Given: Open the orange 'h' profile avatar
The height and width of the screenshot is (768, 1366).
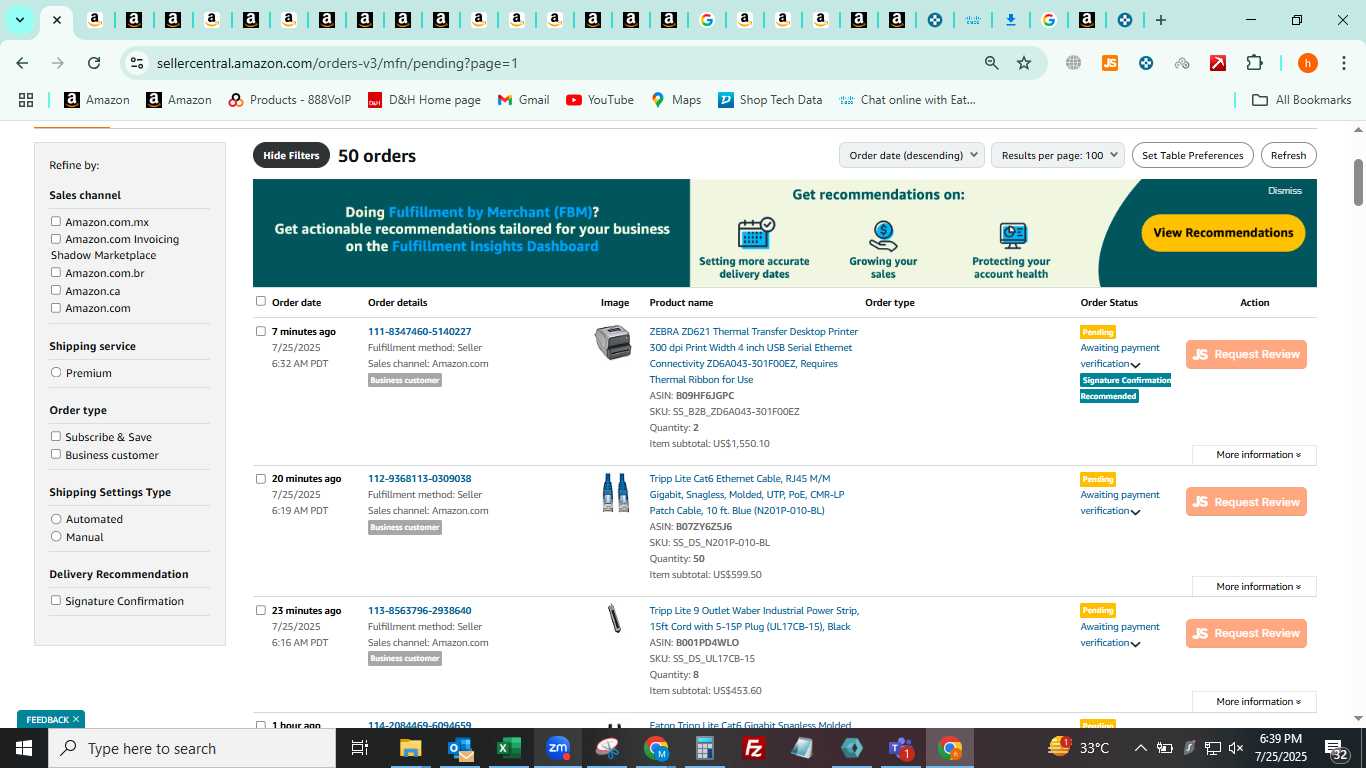Looking at the screenshot, I should (x=1307, y=63).
